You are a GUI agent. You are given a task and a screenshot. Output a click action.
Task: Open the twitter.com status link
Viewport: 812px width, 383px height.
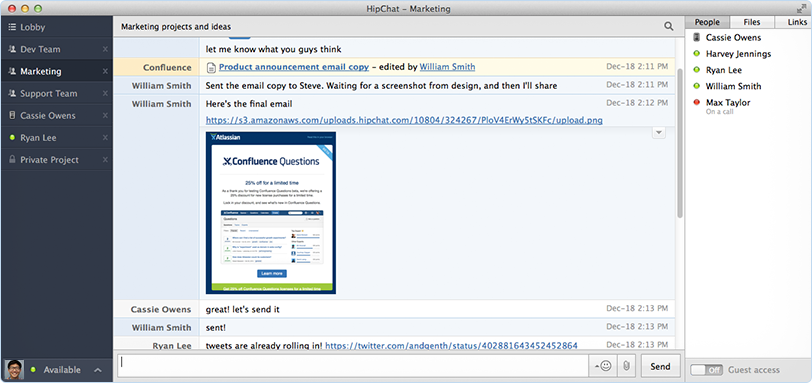click(451, 345)
